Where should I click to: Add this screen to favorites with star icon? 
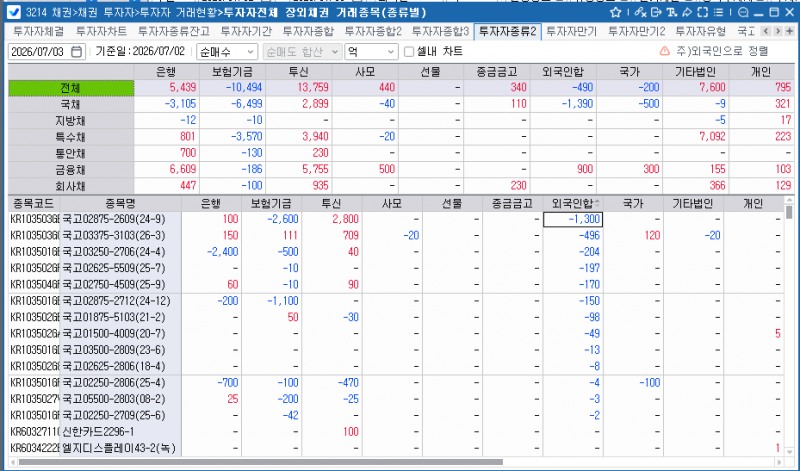pyautogui.click(x=616, y=12)
